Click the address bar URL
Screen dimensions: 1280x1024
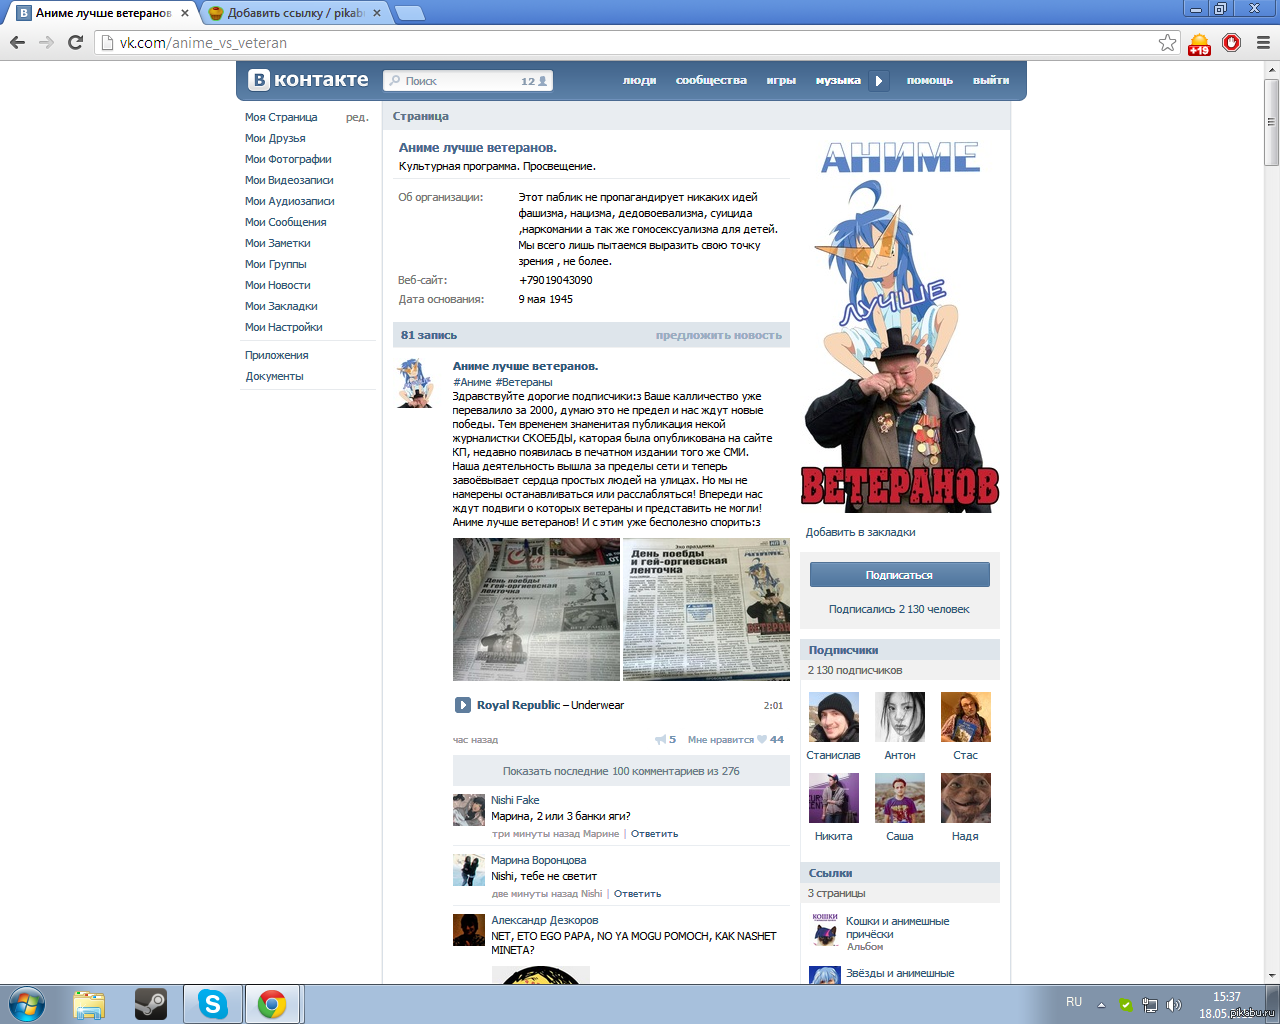[203, 43]
